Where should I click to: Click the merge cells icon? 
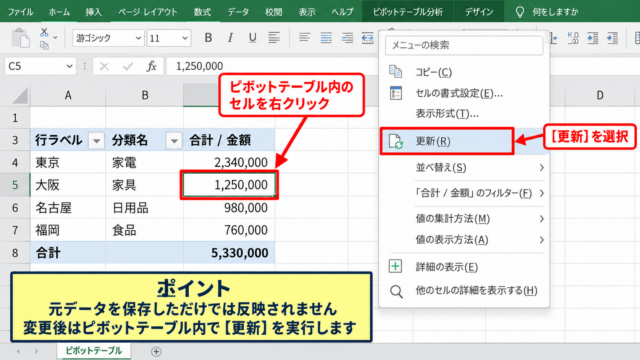click(368, 38)
